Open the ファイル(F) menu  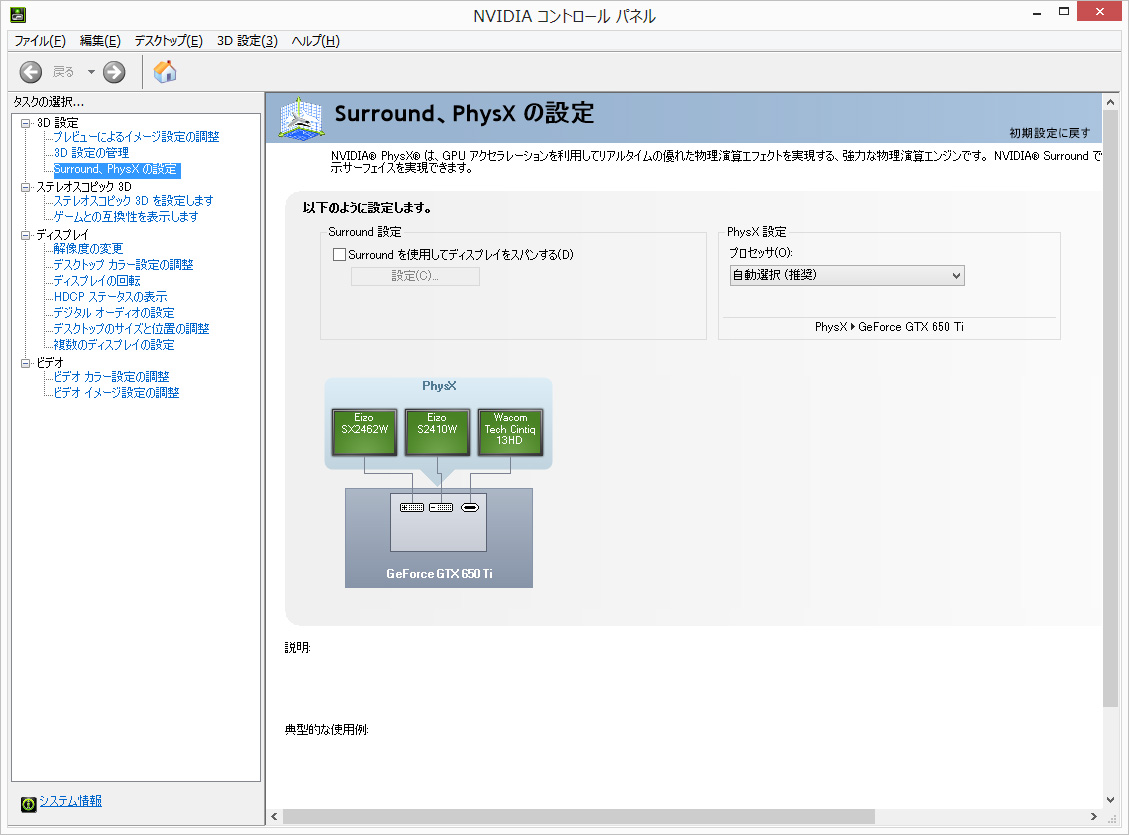pos(40,41)
